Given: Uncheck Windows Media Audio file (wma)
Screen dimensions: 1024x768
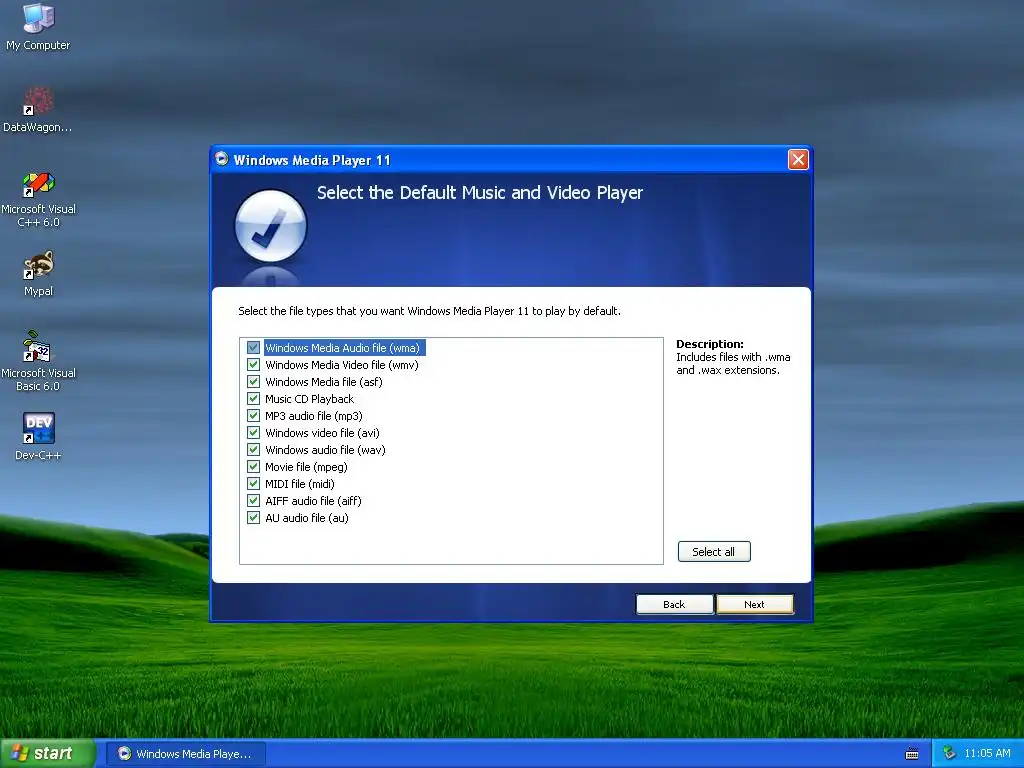Looking at the screenshot, I should pyautogui.click(x=253, y=348).
